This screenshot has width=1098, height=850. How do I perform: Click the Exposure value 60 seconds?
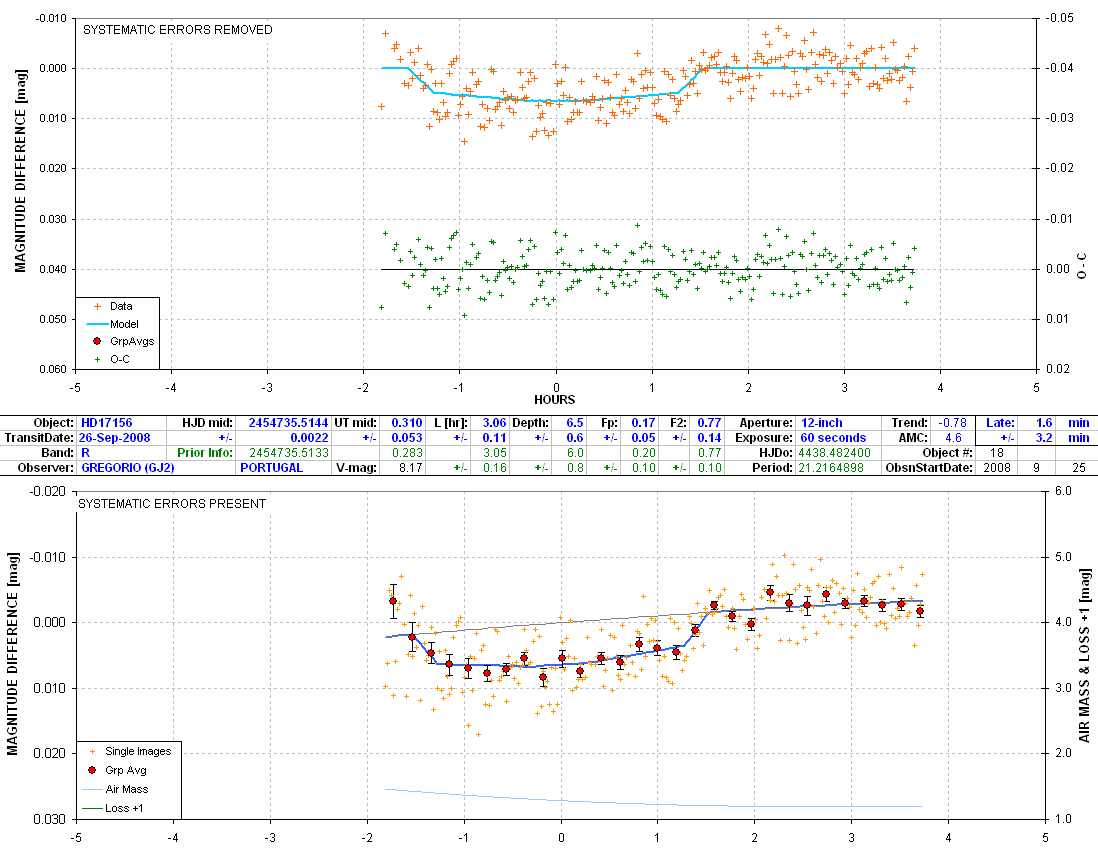[833, 438]
